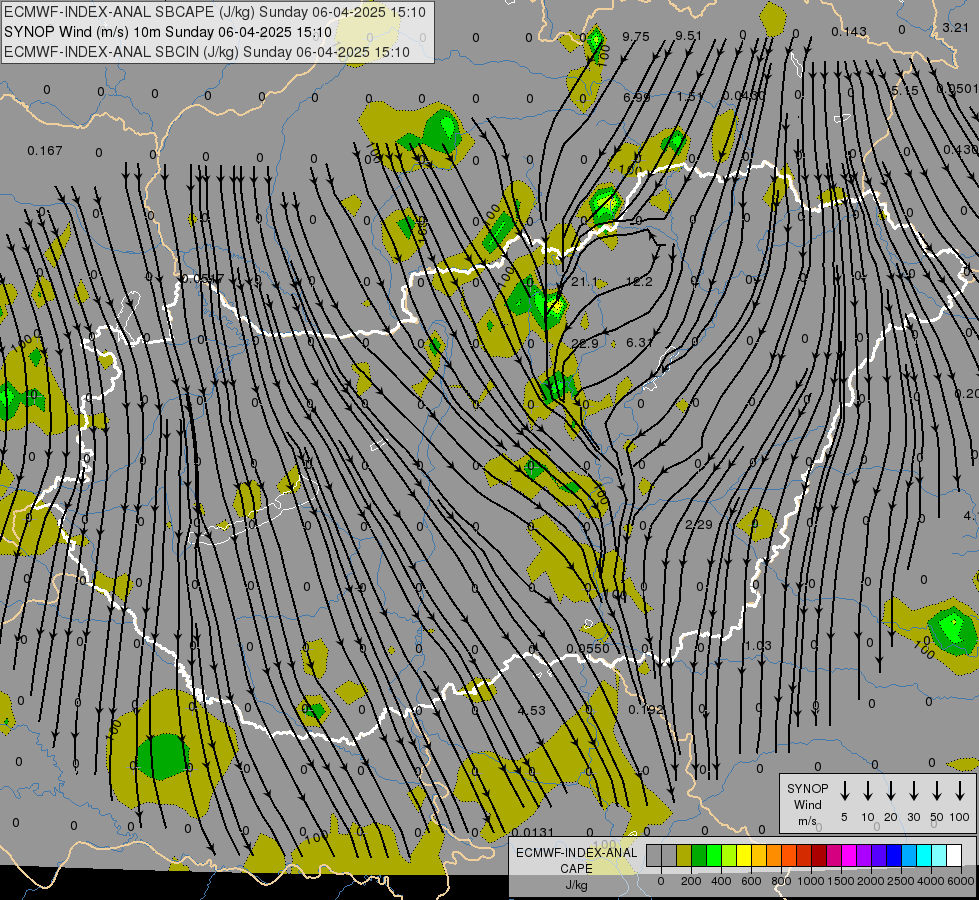Click the 600 tick label on CAPE scale
The height and width of the screenshot is (900, 979).
tap(751, 881)
